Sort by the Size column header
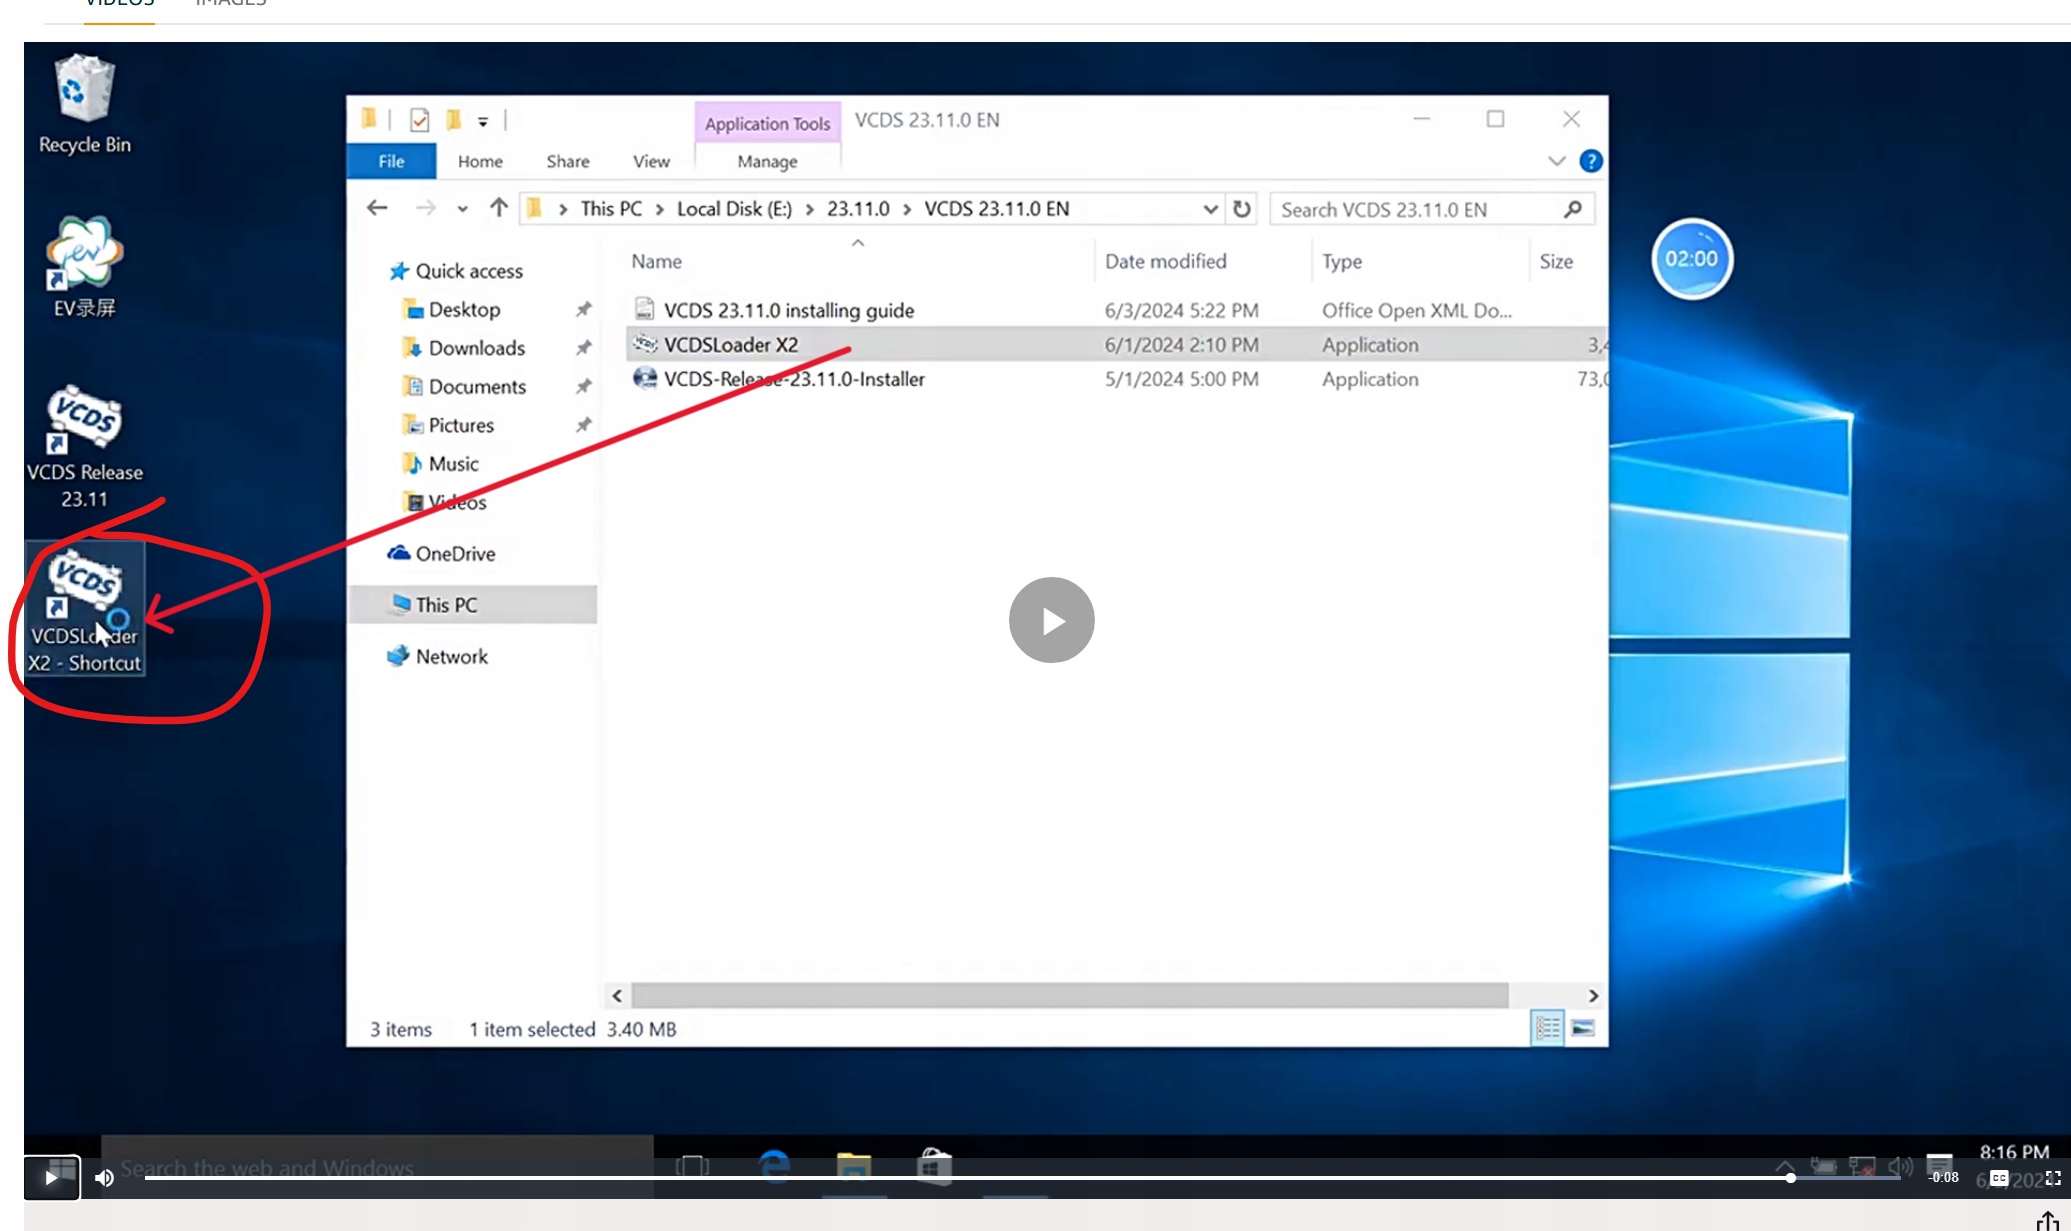 (1555, 262)
